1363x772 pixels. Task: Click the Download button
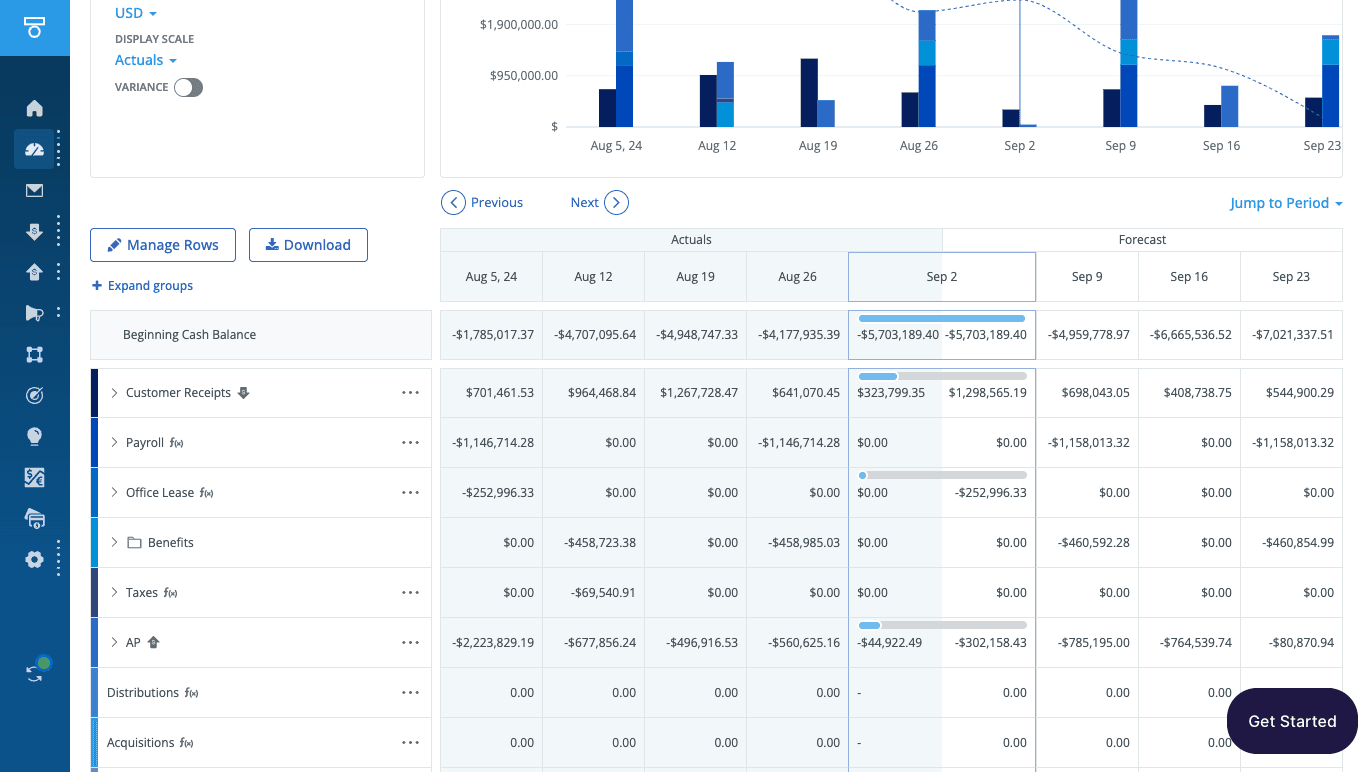[308, 245]
